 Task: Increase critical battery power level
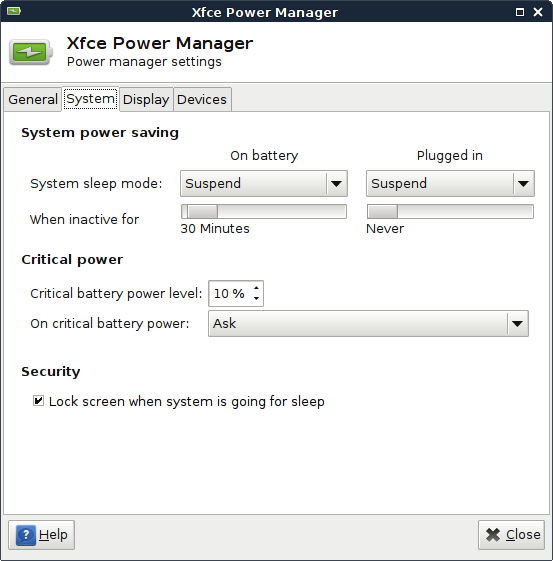point(256,288)
